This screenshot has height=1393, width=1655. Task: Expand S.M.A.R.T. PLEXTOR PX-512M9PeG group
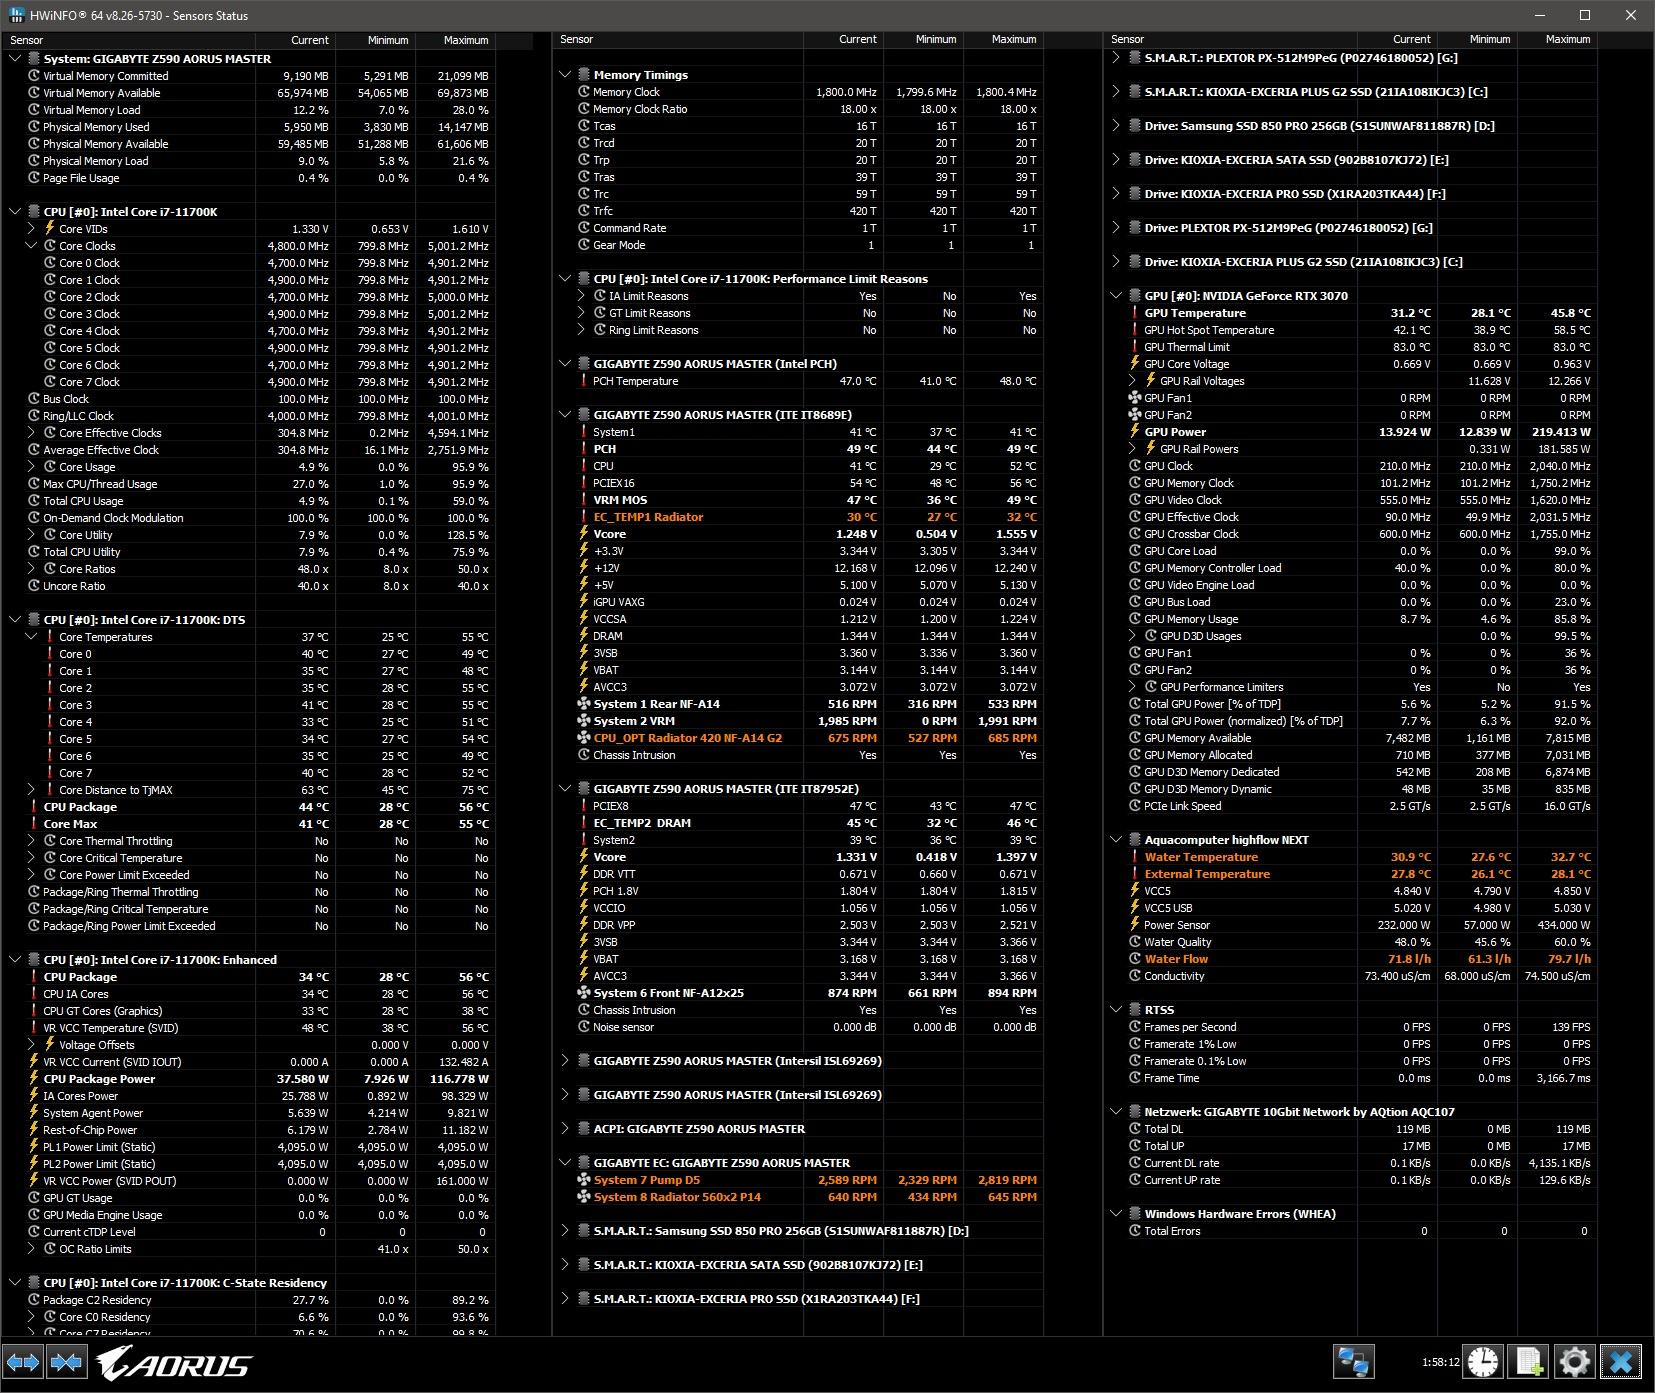click(1116, 58)
